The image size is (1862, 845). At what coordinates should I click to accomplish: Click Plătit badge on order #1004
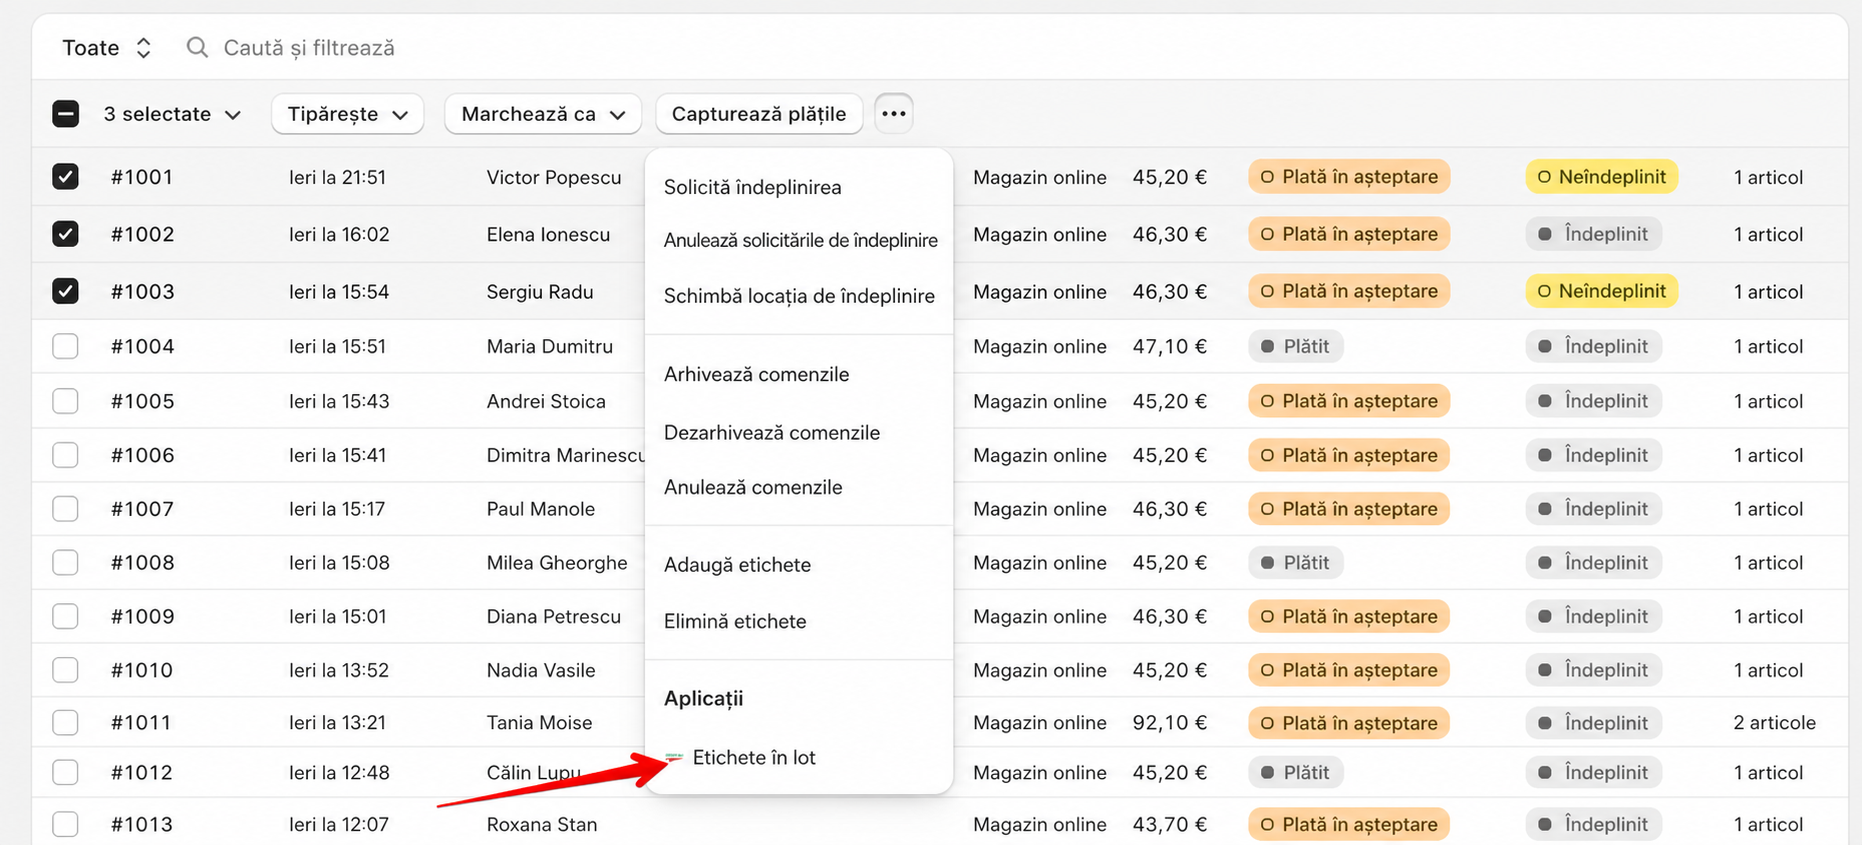click(1296, 346)
